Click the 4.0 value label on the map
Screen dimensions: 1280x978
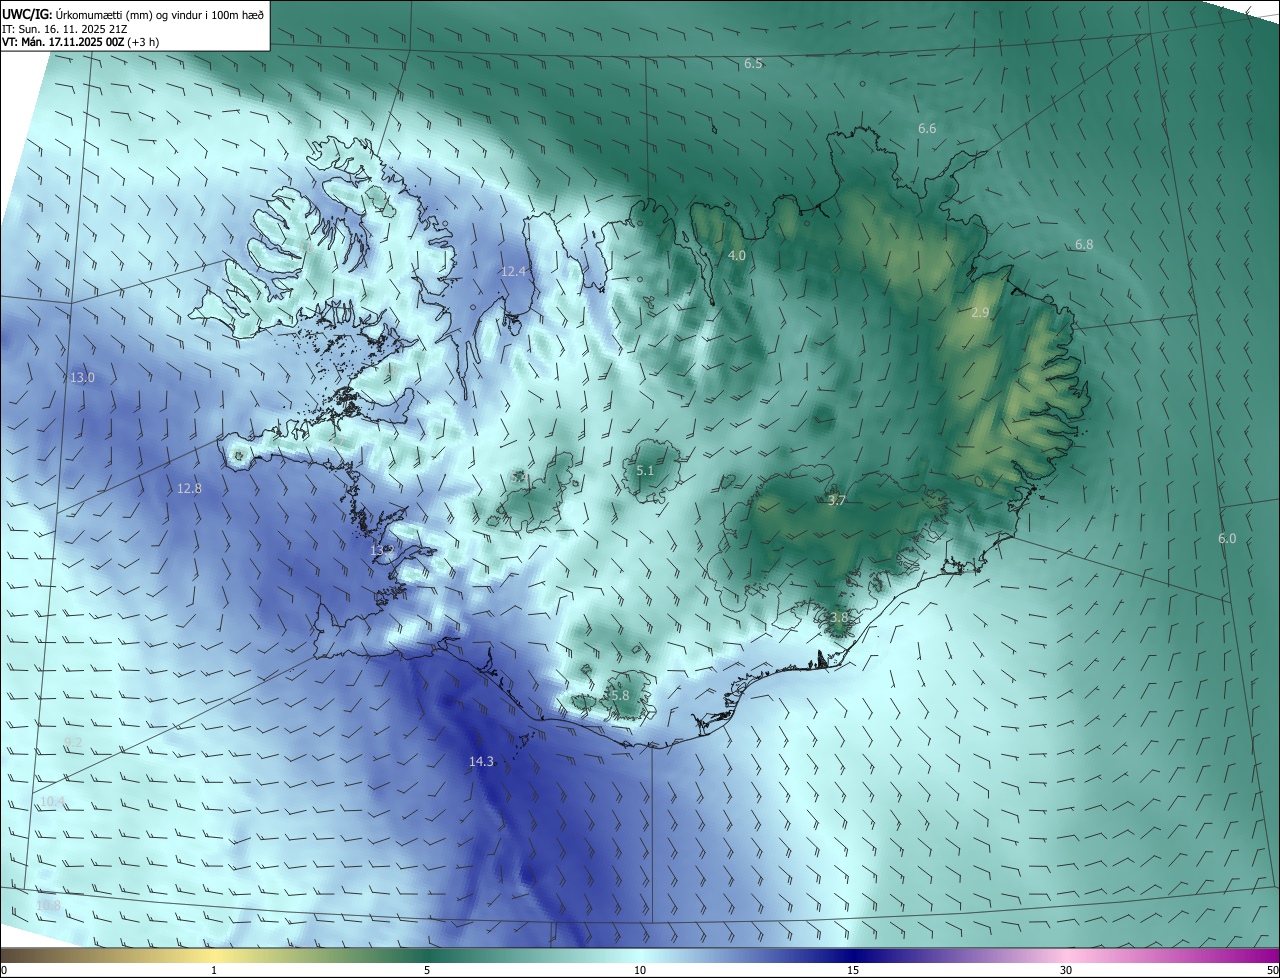pyautogui.click(x=736, y=256)
